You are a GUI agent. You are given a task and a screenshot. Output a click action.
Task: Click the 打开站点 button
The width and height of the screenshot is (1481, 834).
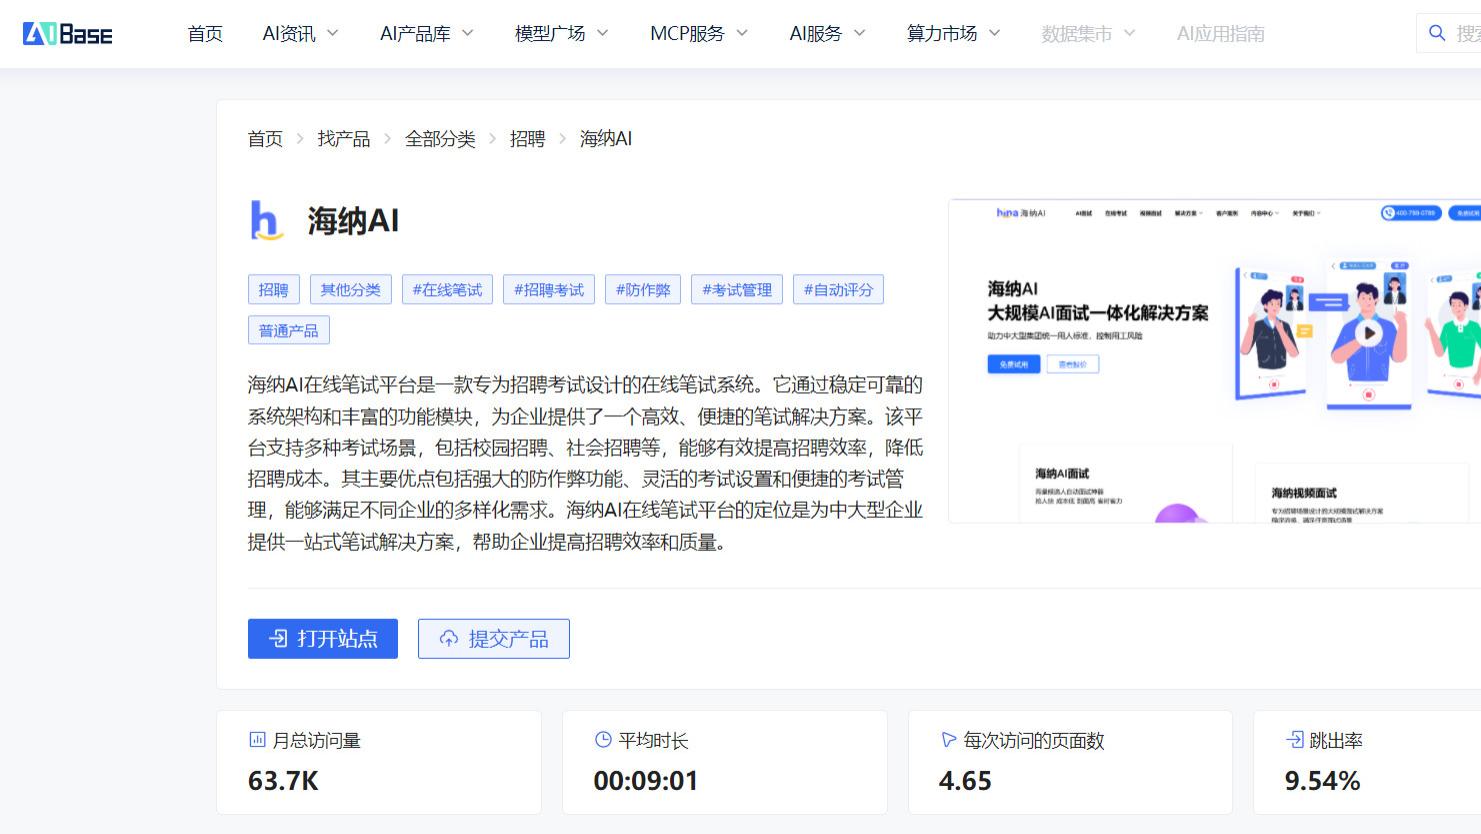pyautogui.click(x=323, y=639)
